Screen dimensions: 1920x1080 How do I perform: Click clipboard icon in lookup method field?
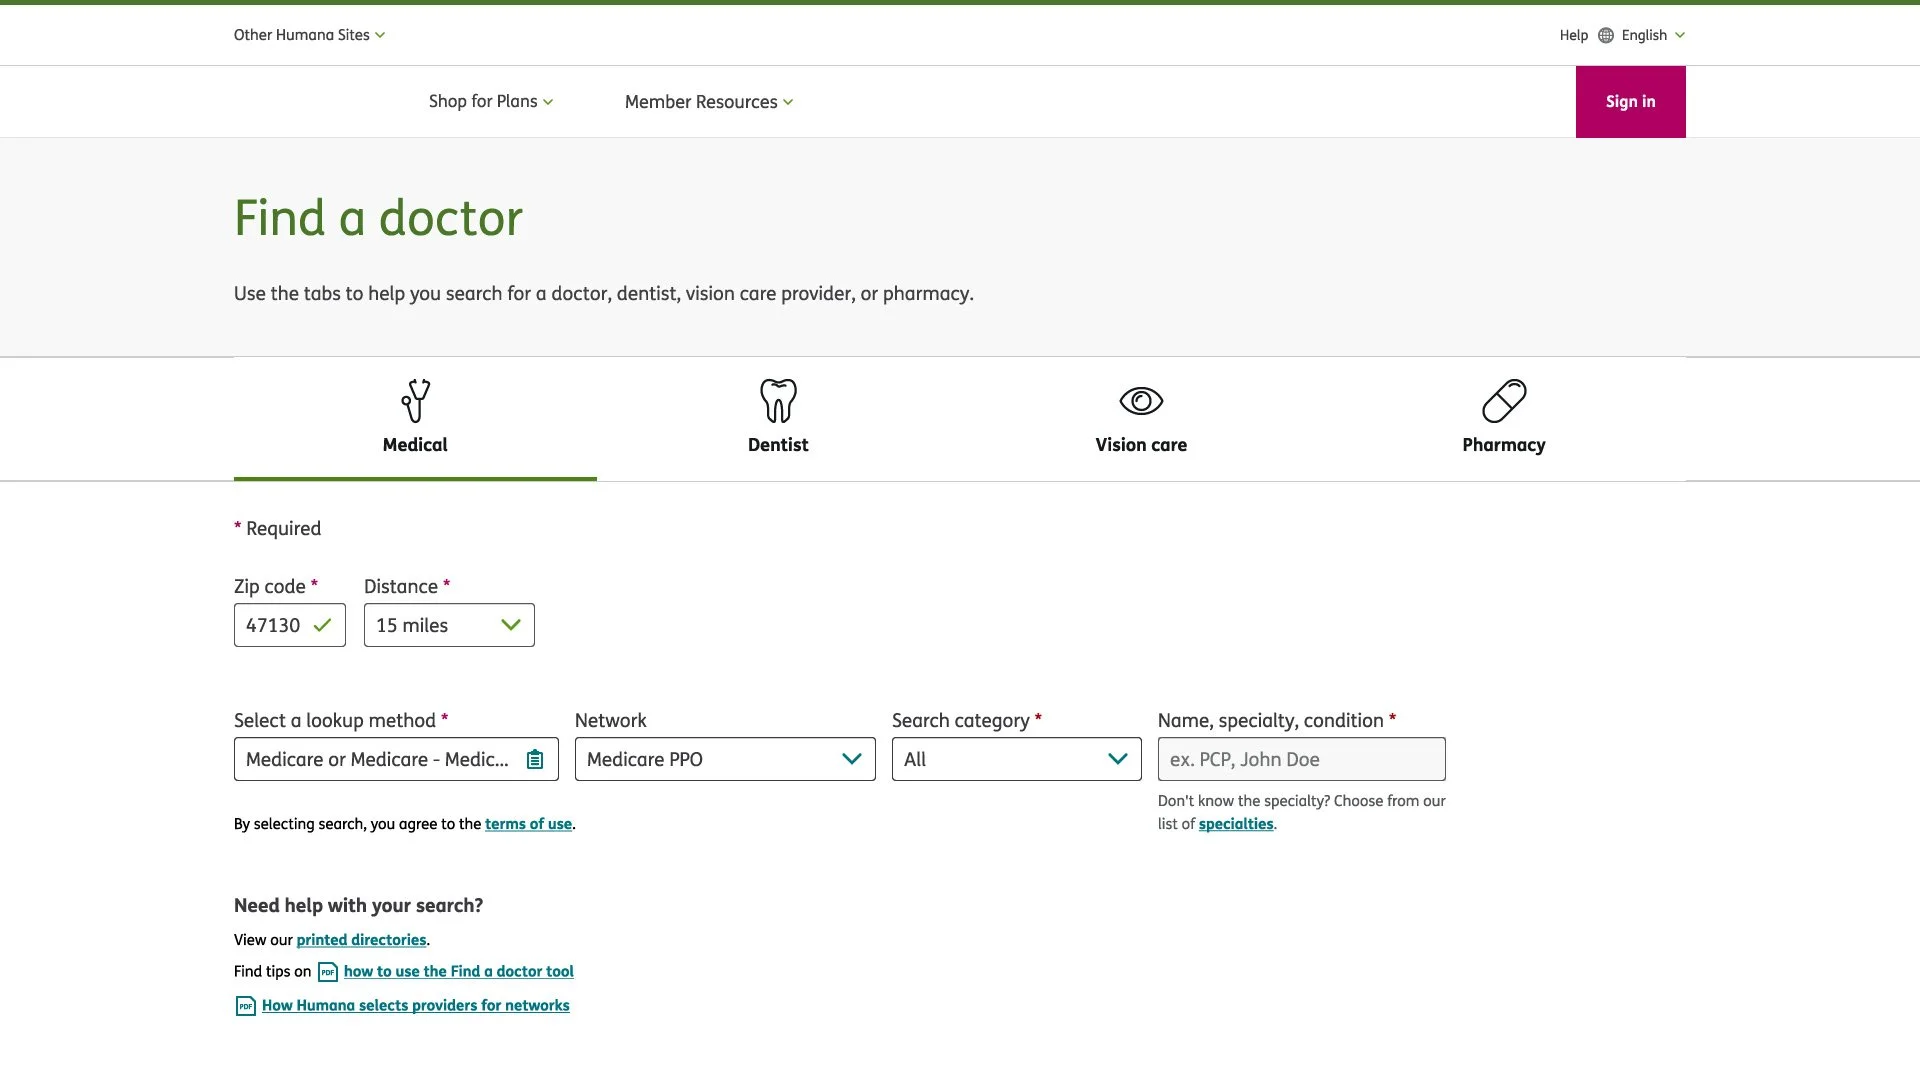click(535, 760)
